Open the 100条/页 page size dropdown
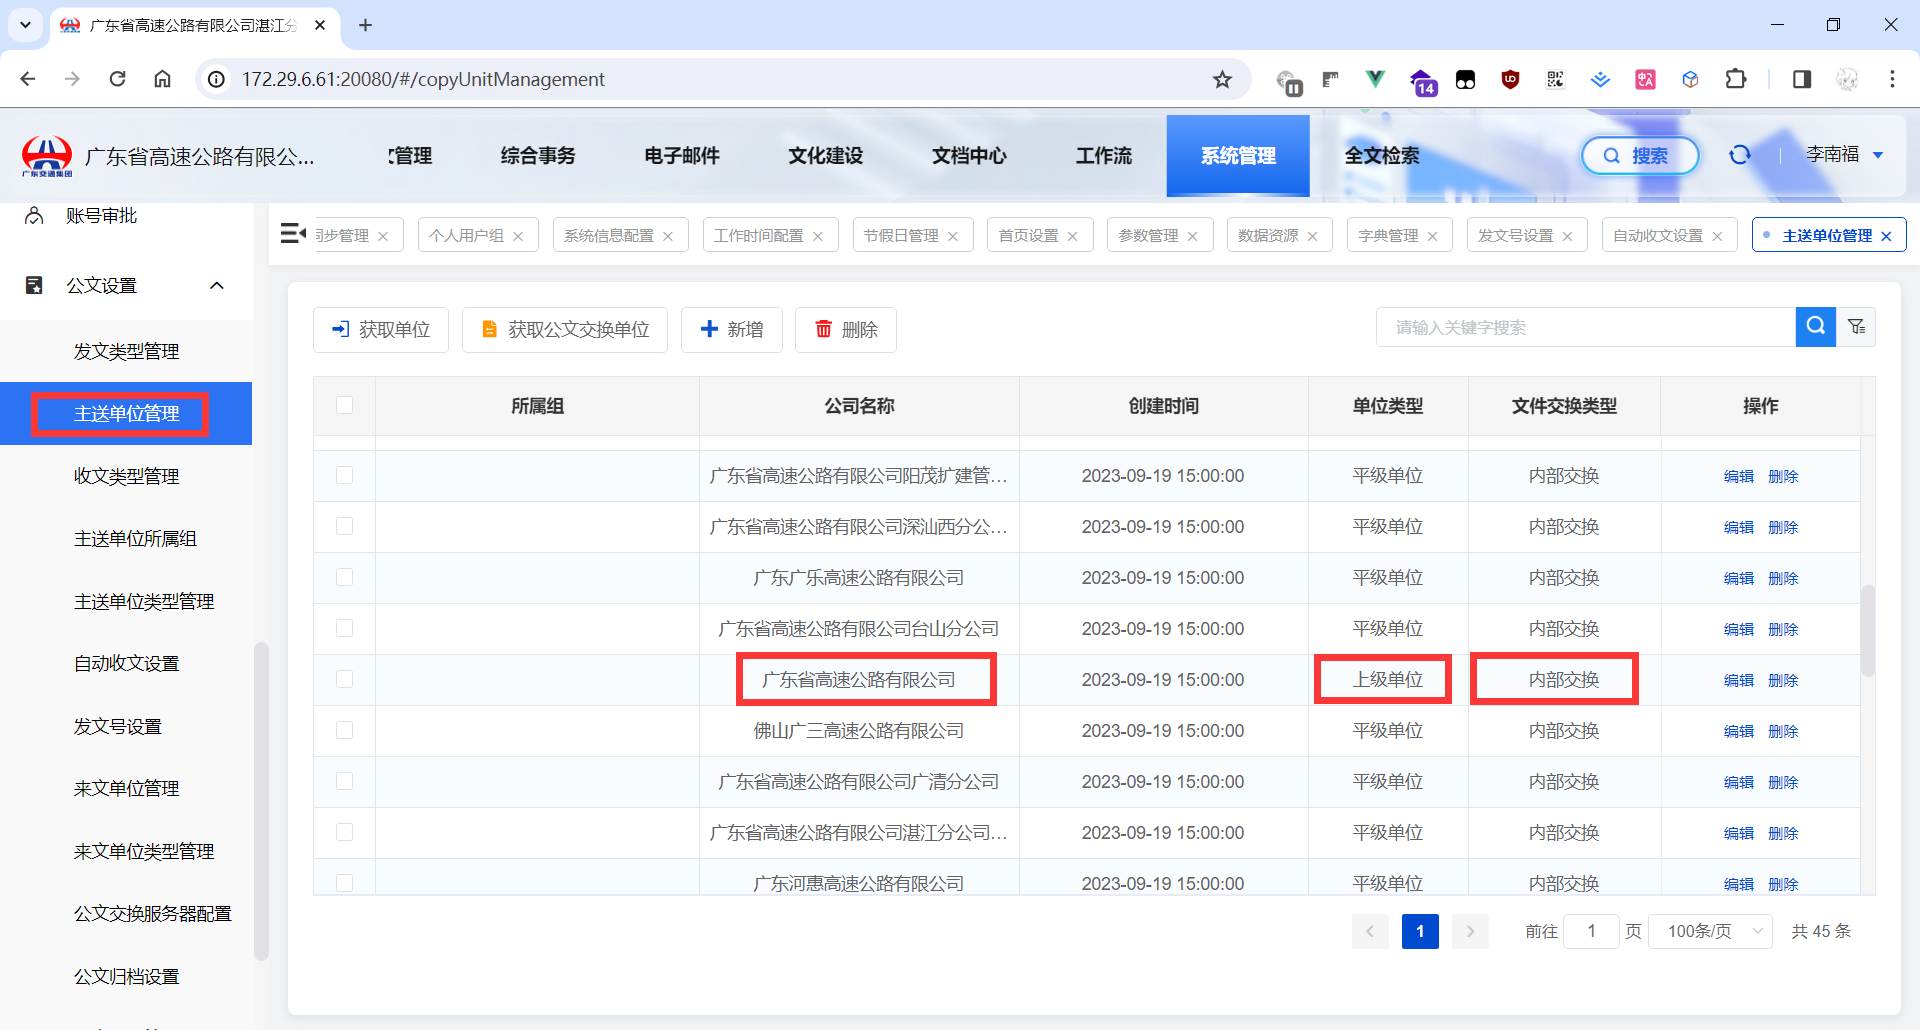1920x1030 pixels. click(1711, 931)
